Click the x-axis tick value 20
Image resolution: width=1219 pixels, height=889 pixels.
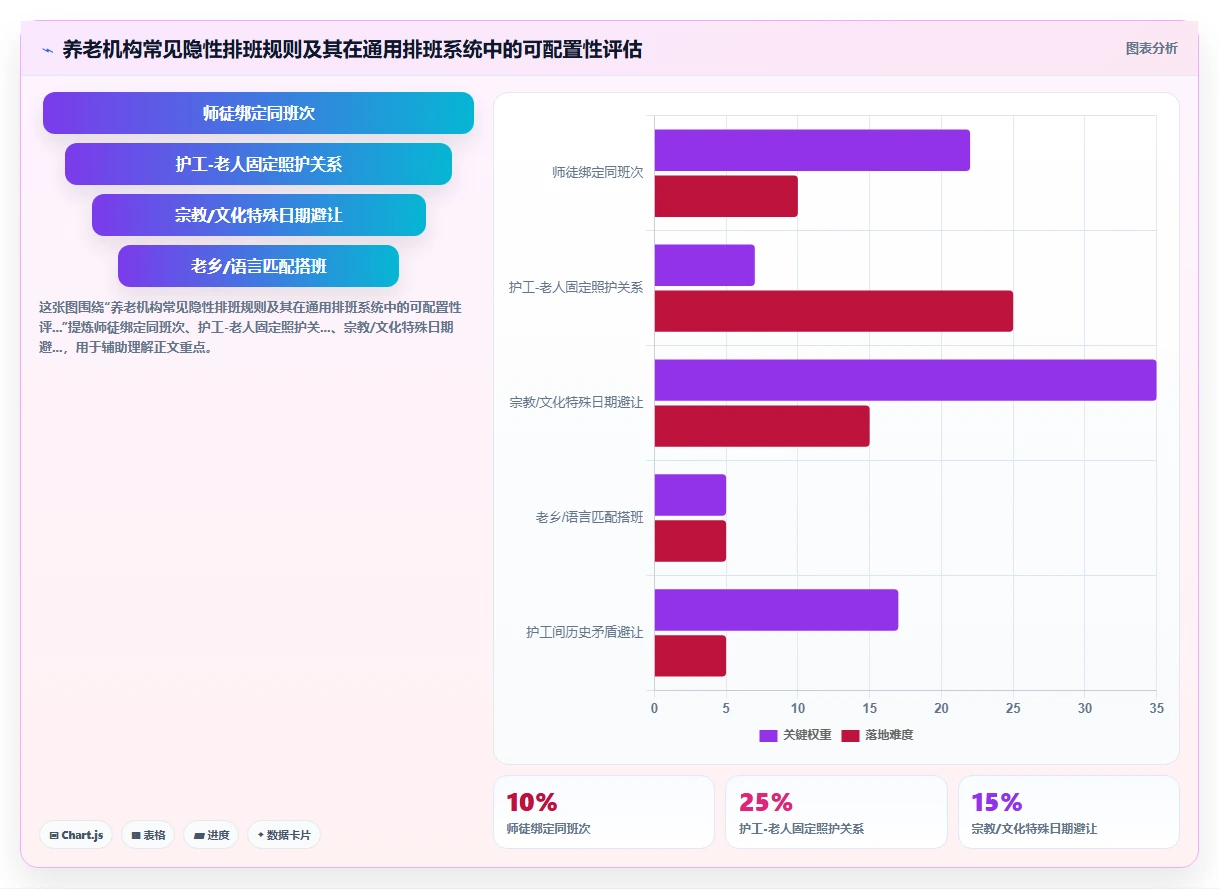point(941,708)
